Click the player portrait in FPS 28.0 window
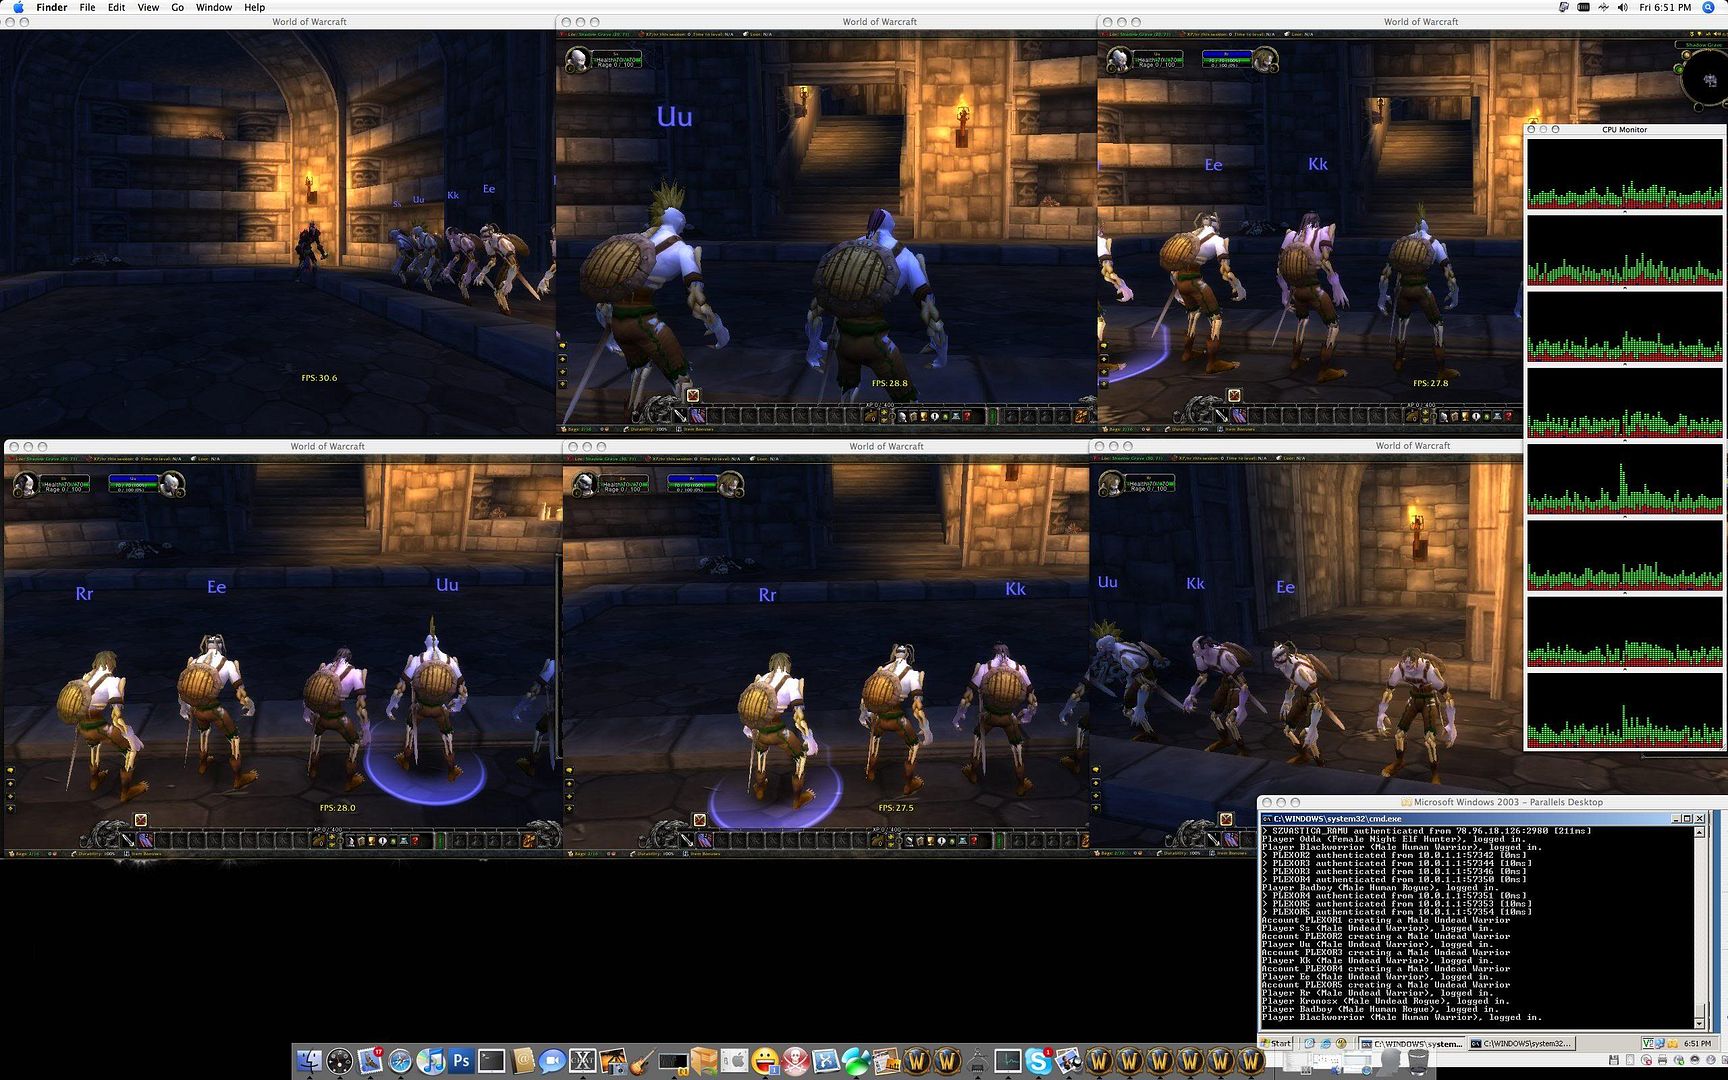 coord(25,484)
